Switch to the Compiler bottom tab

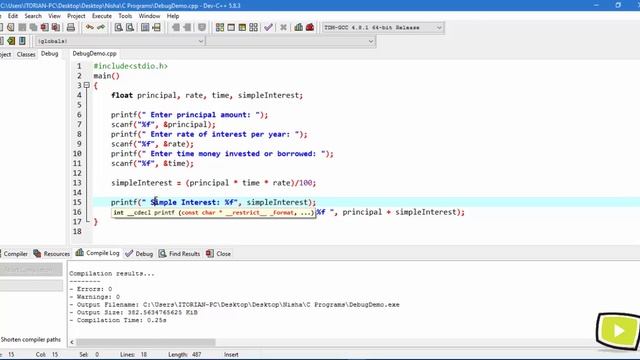click(x=15, y=253)
